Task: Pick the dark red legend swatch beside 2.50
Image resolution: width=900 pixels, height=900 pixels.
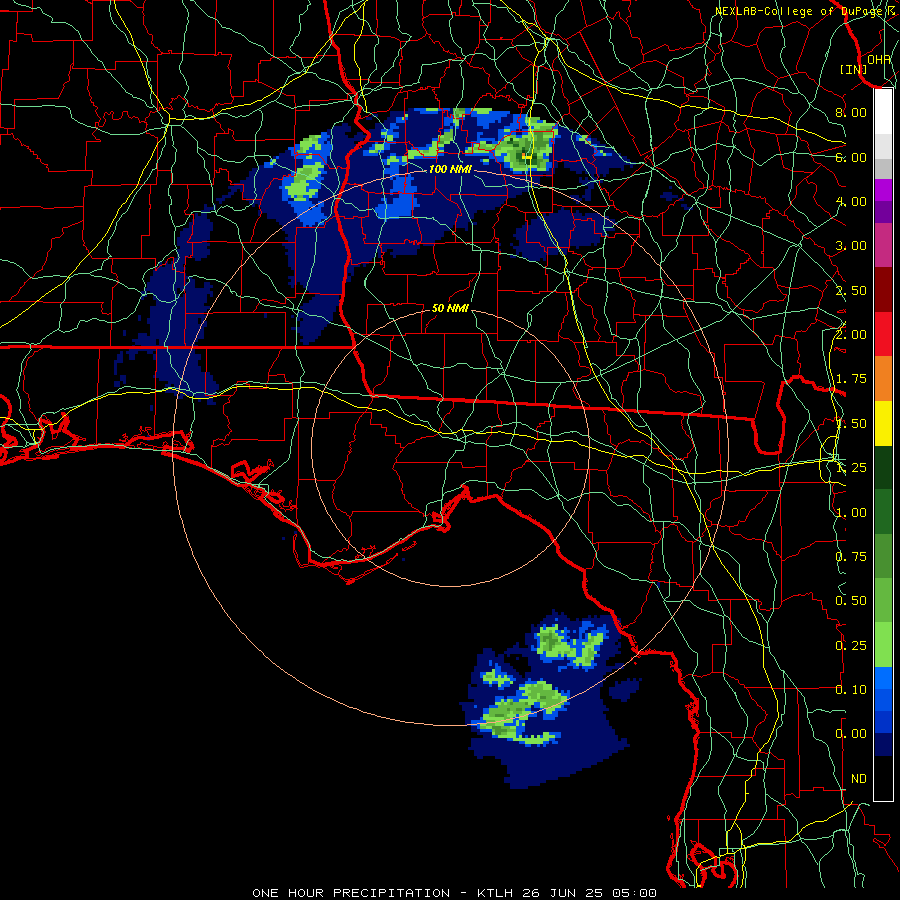Action: pyautogui.click(x=883, y=290)
